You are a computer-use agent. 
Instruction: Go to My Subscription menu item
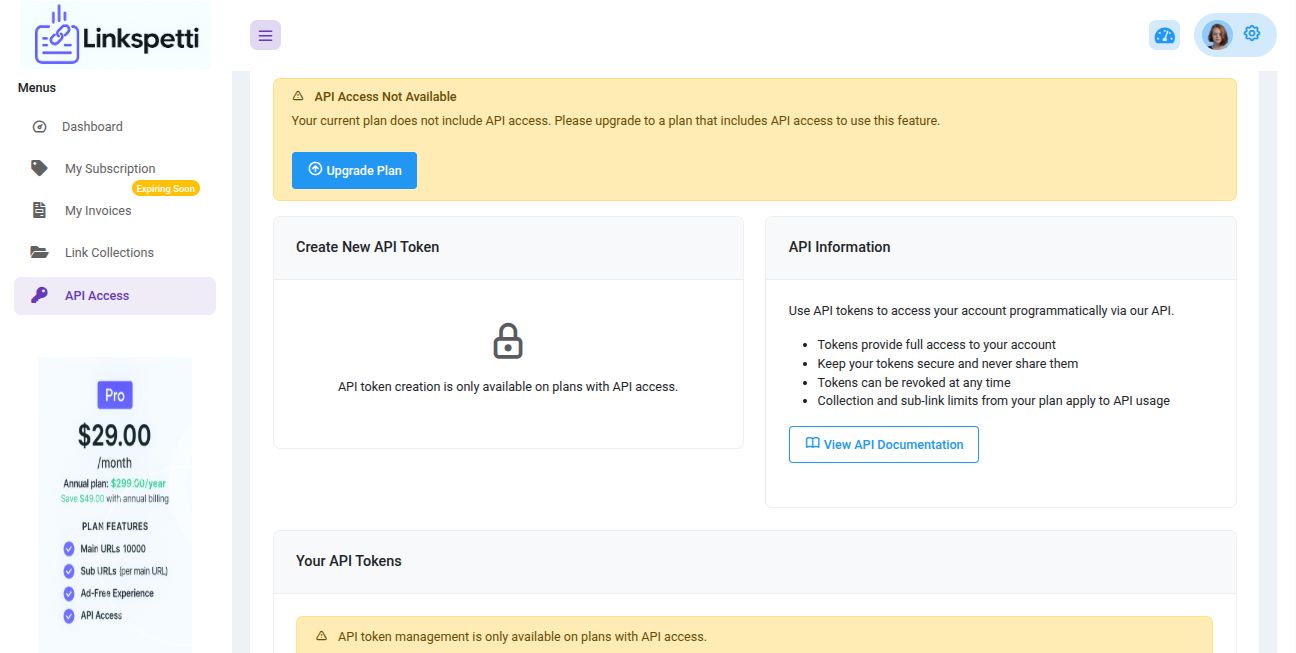(110, 169)
